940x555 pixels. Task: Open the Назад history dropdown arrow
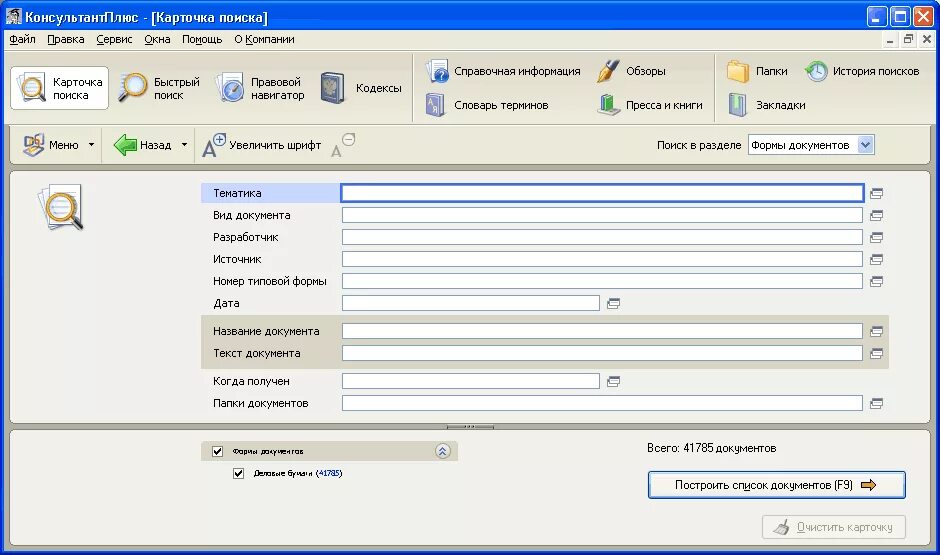pyautogui.click(x=184, y=144)
